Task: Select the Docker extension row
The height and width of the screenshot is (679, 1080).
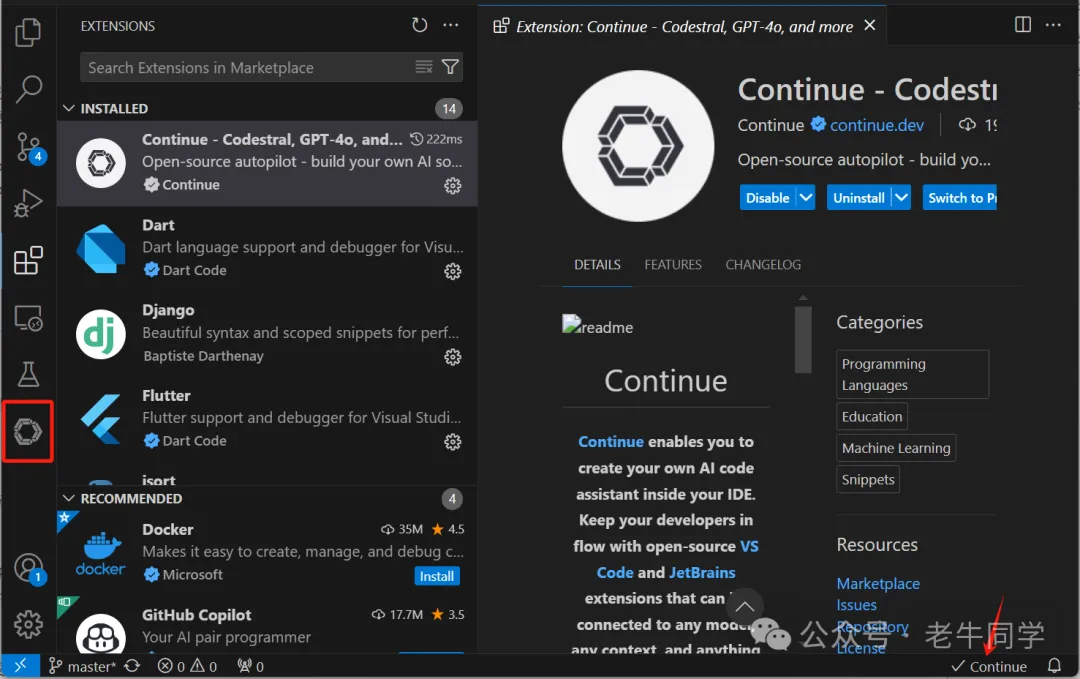Action: pos(267,552)
